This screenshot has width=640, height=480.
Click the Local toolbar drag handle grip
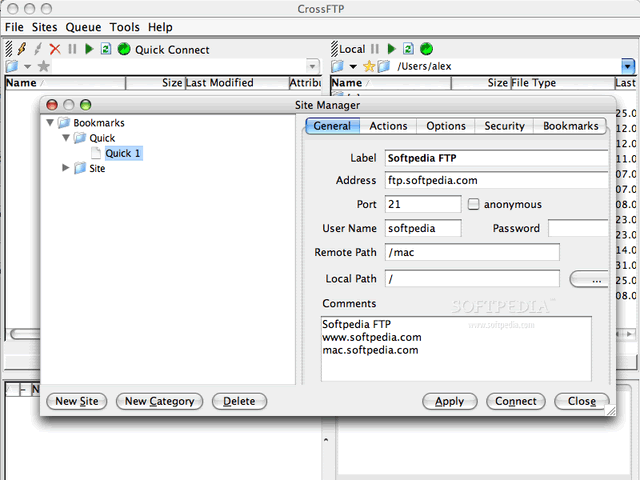point(335,49)
